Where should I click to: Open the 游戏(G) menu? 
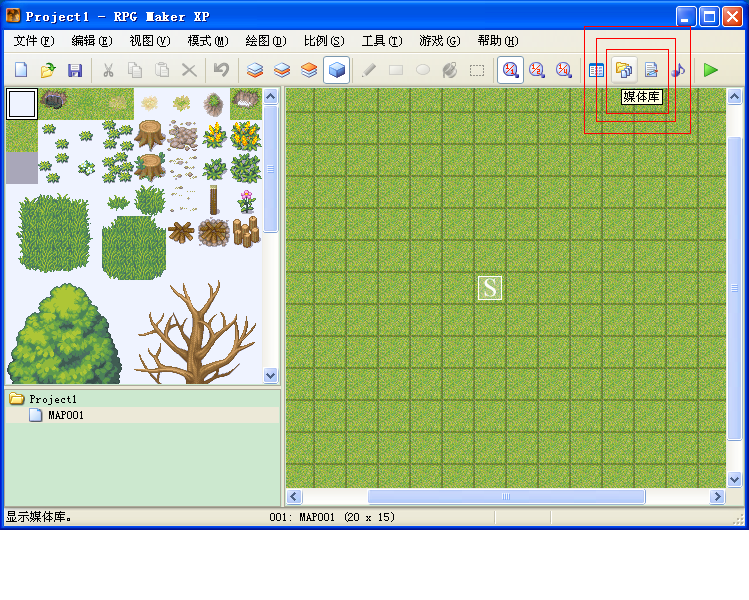[x=439, y=41]
